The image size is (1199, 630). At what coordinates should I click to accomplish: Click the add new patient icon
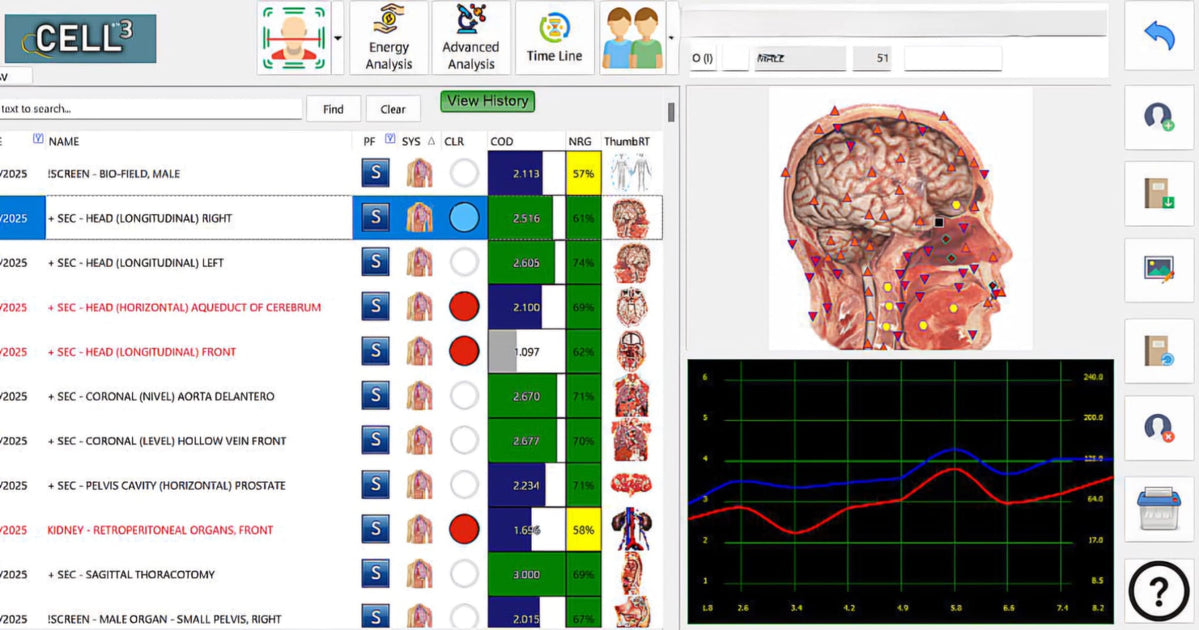point(1158,119)
